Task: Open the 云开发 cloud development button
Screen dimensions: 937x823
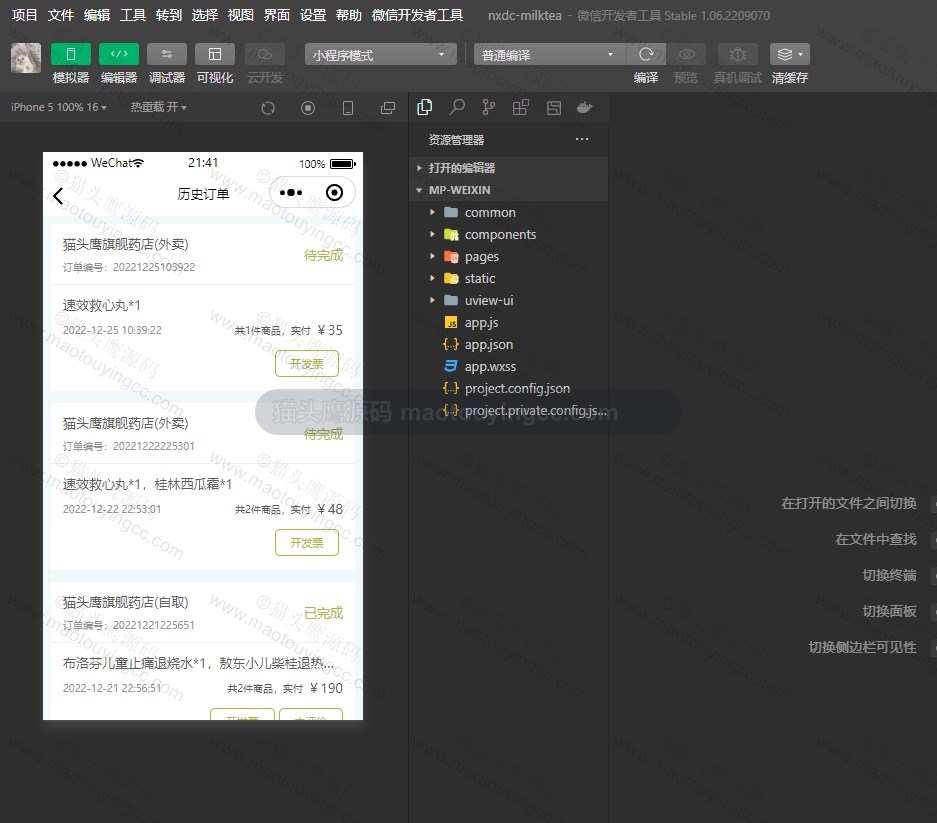Action: [x=265, y=54]
